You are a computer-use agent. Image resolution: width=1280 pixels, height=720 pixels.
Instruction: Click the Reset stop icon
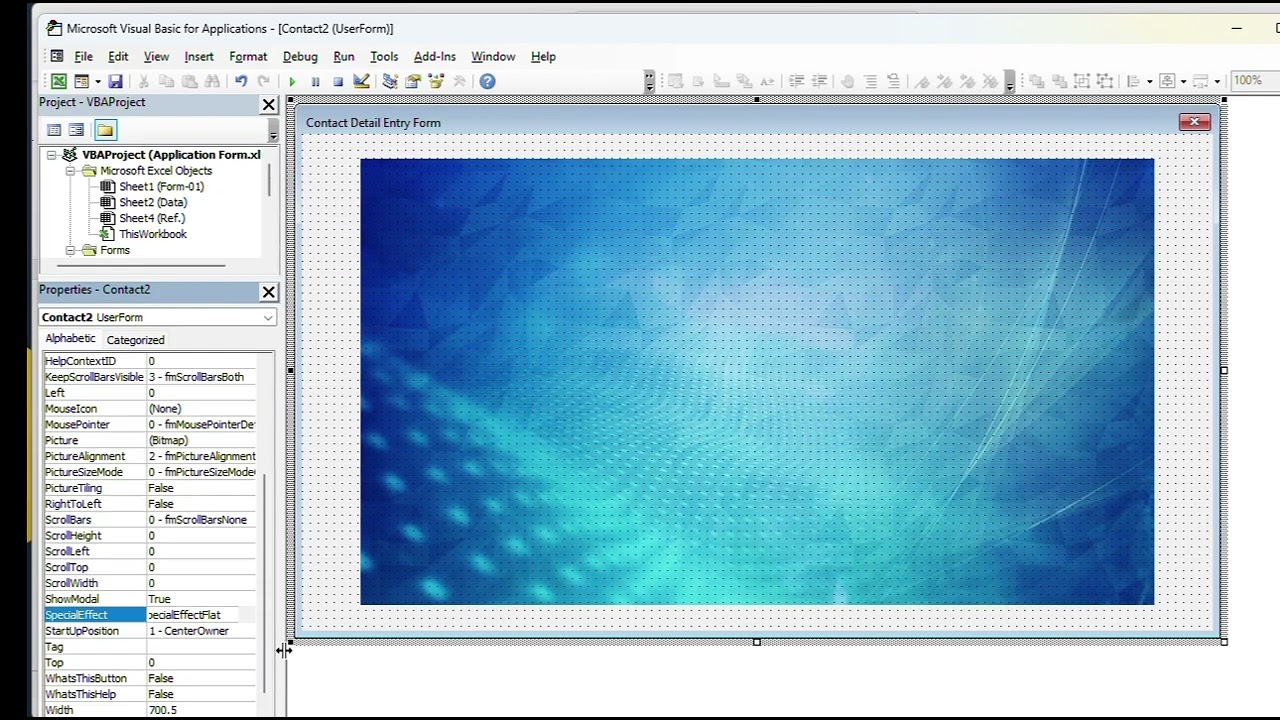[x=338, y=82]
